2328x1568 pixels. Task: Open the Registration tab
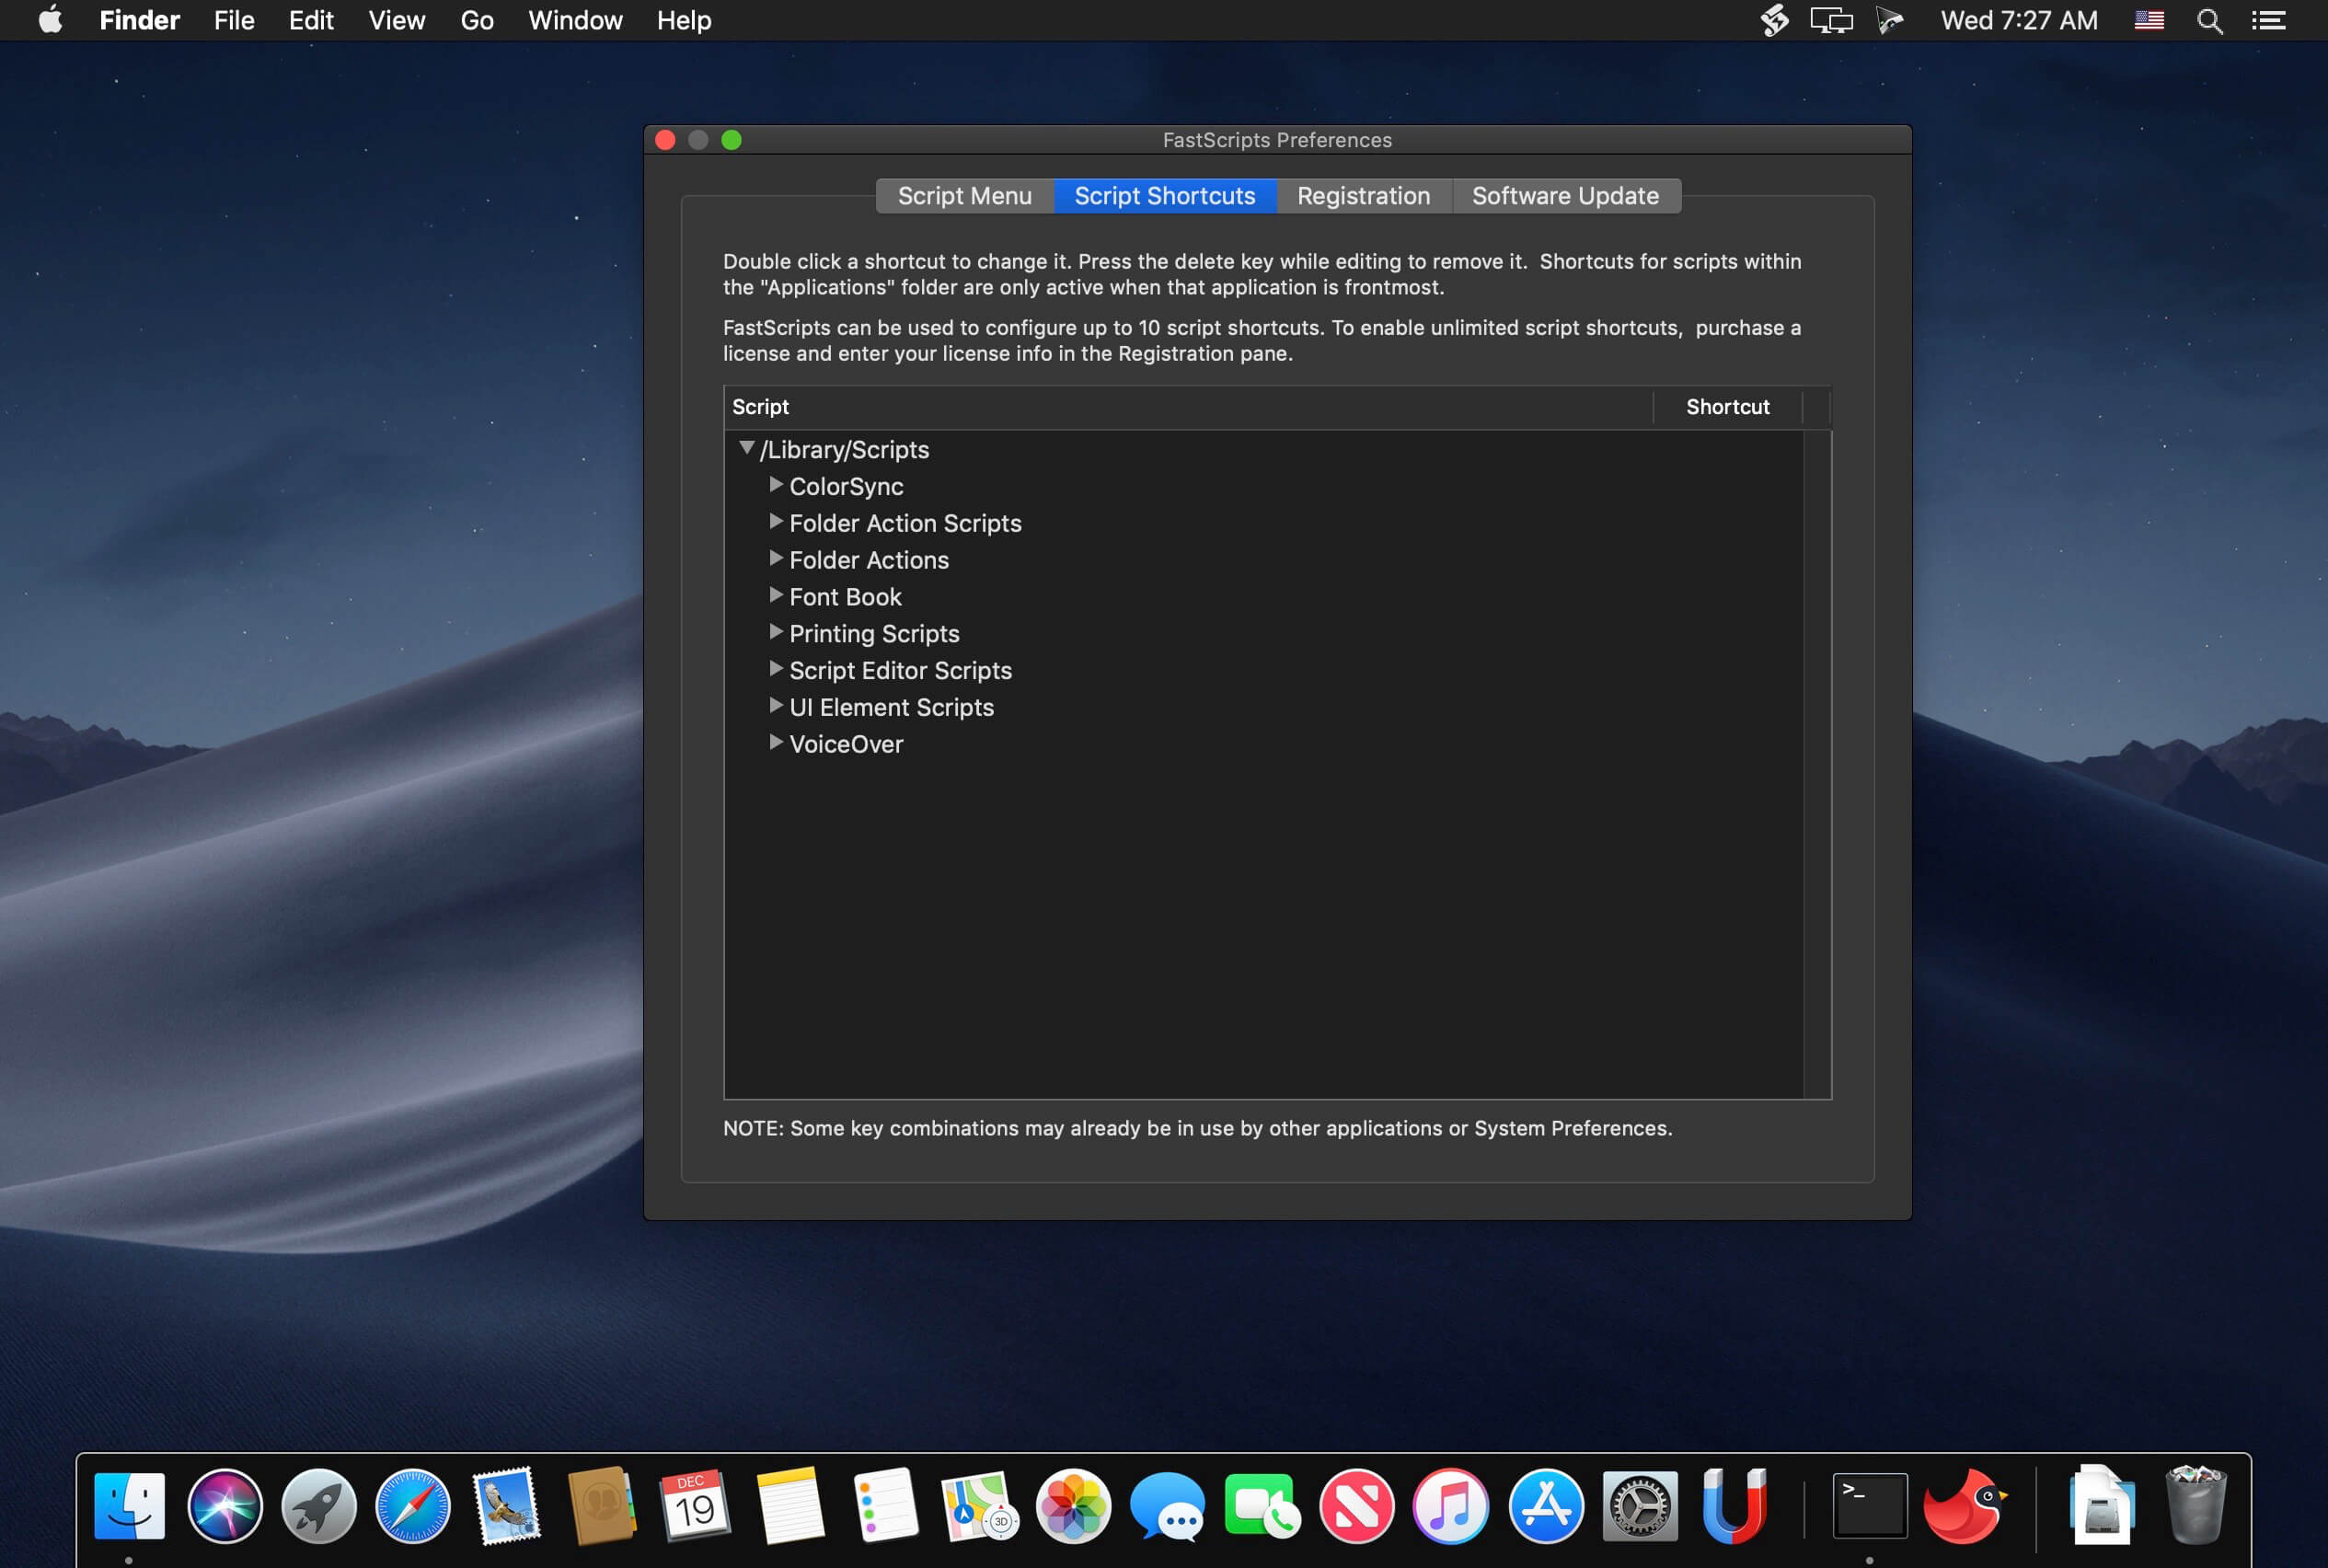[1363, 194]
